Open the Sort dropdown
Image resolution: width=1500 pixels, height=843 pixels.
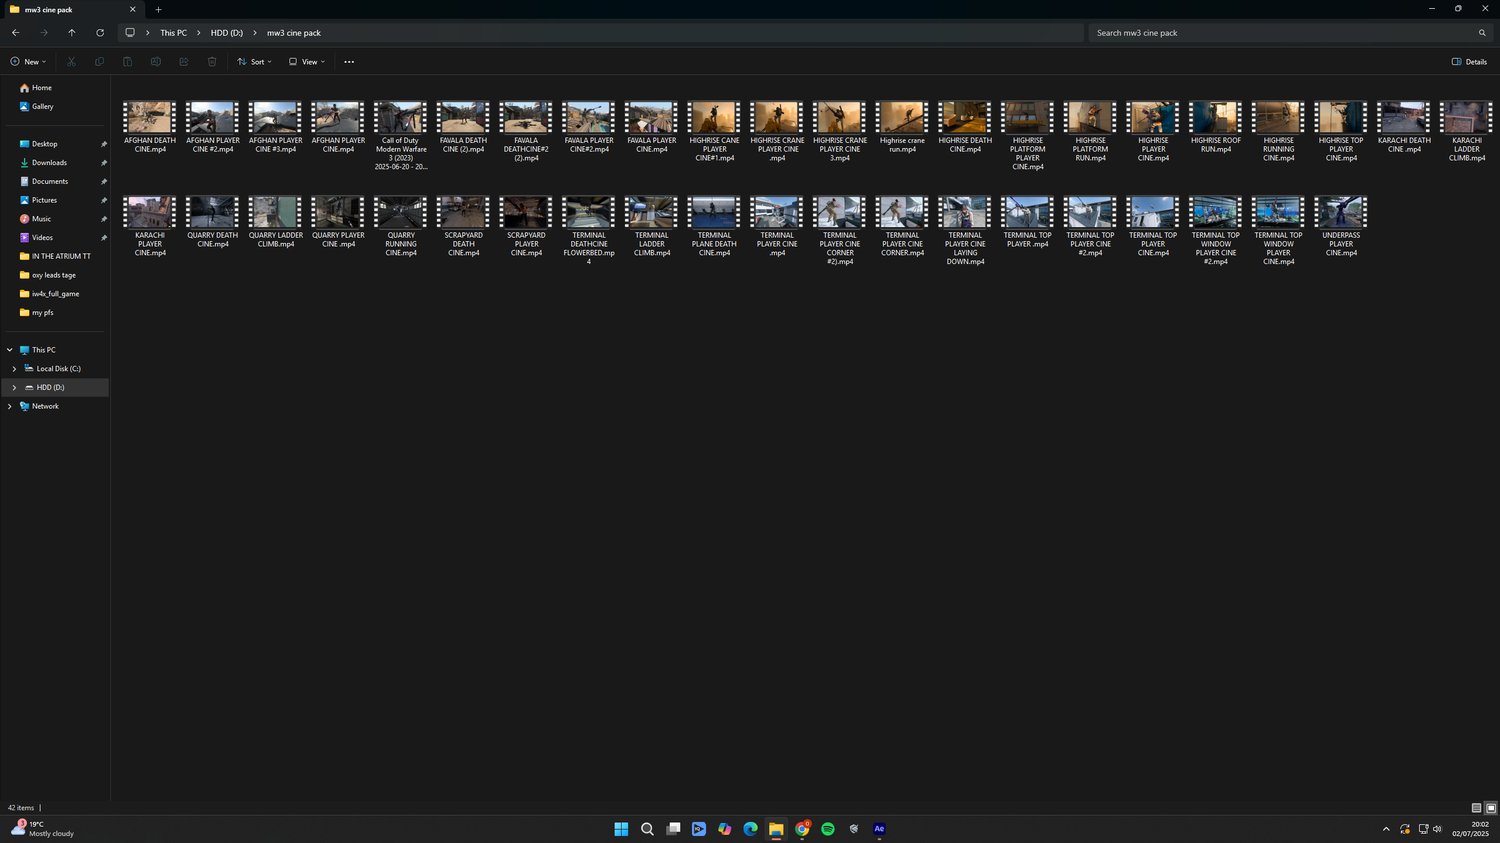(x=255, y=62)
